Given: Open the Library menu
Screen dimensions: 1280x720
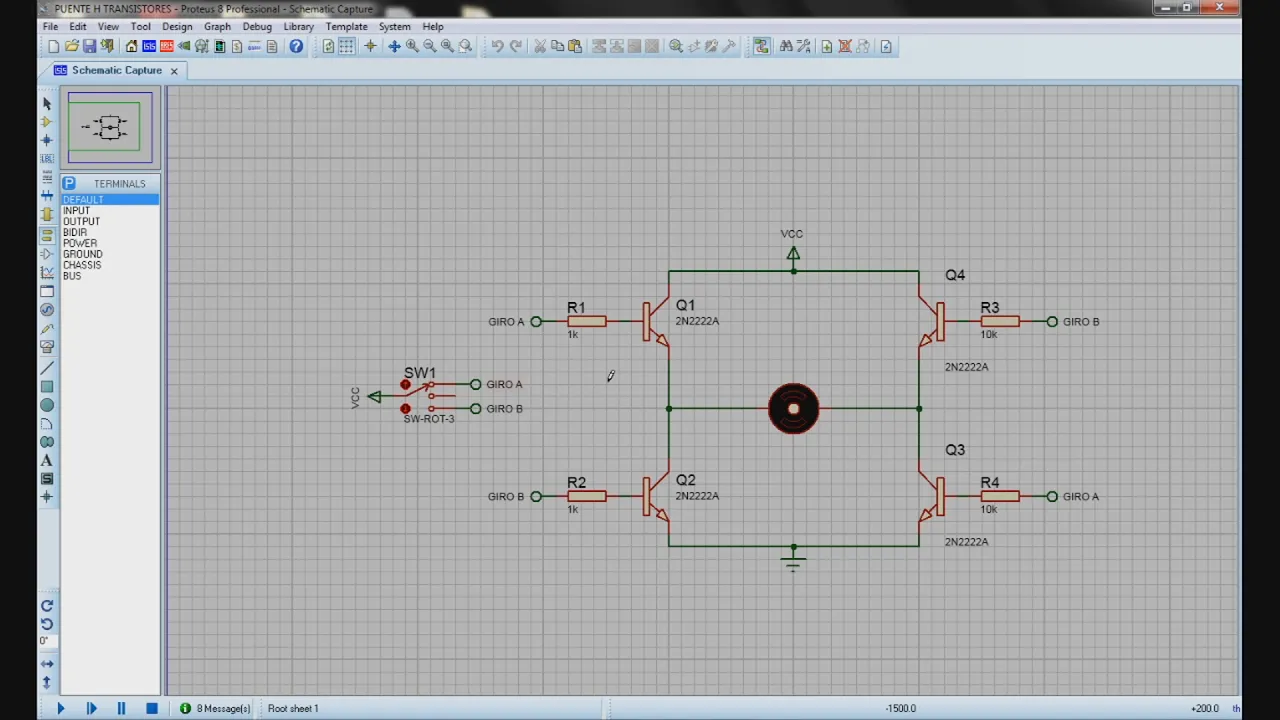Looking at the screenshot, I should tap(298, 26).
